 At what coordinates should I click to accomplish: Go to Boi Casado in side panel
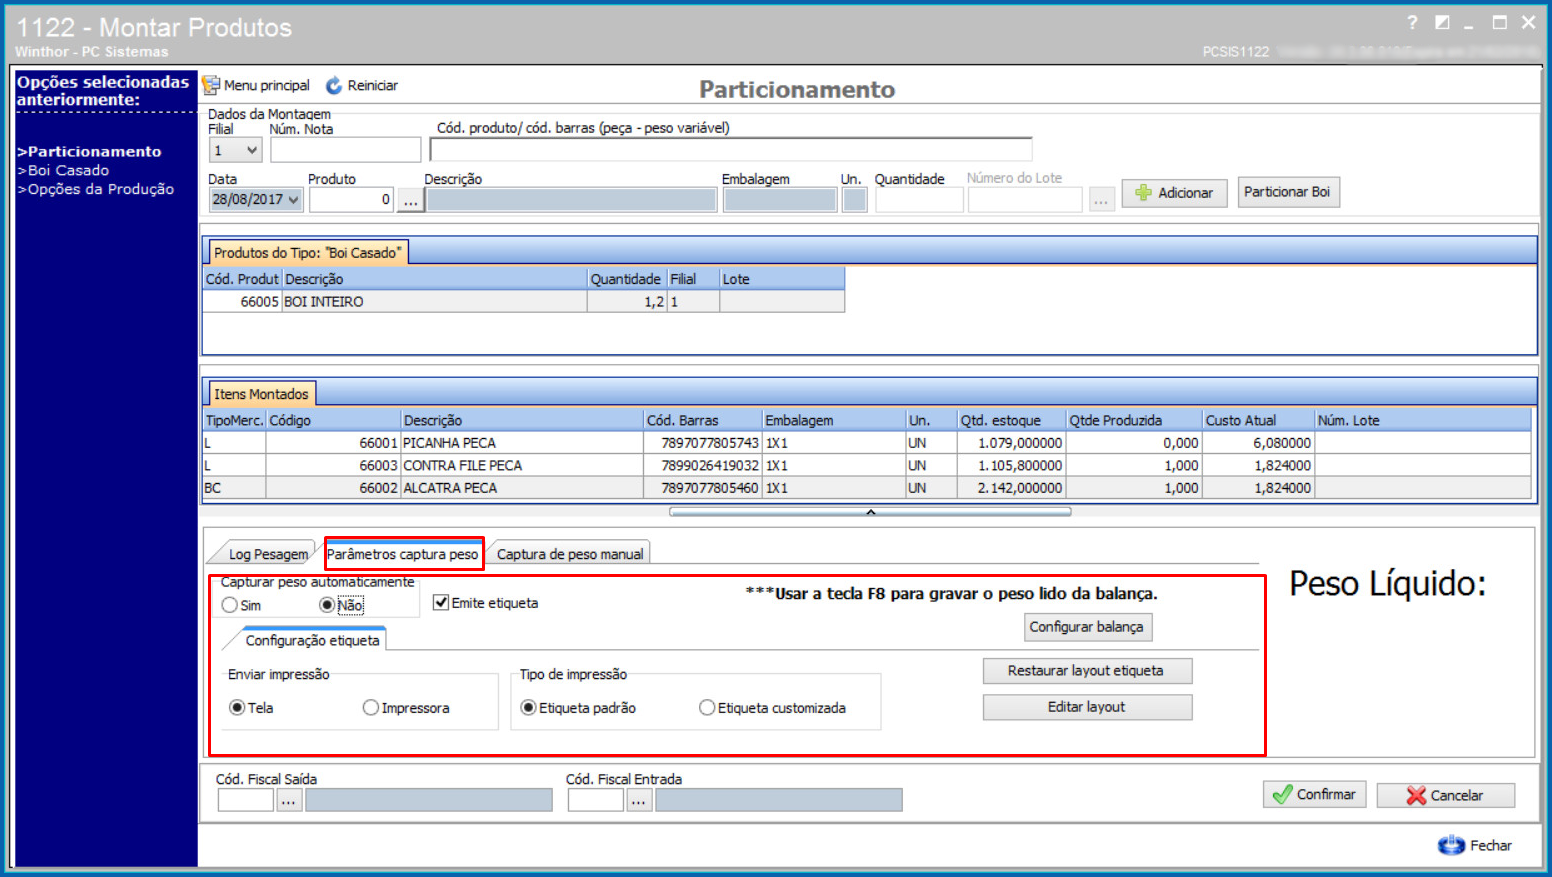(x=63, y=171)
